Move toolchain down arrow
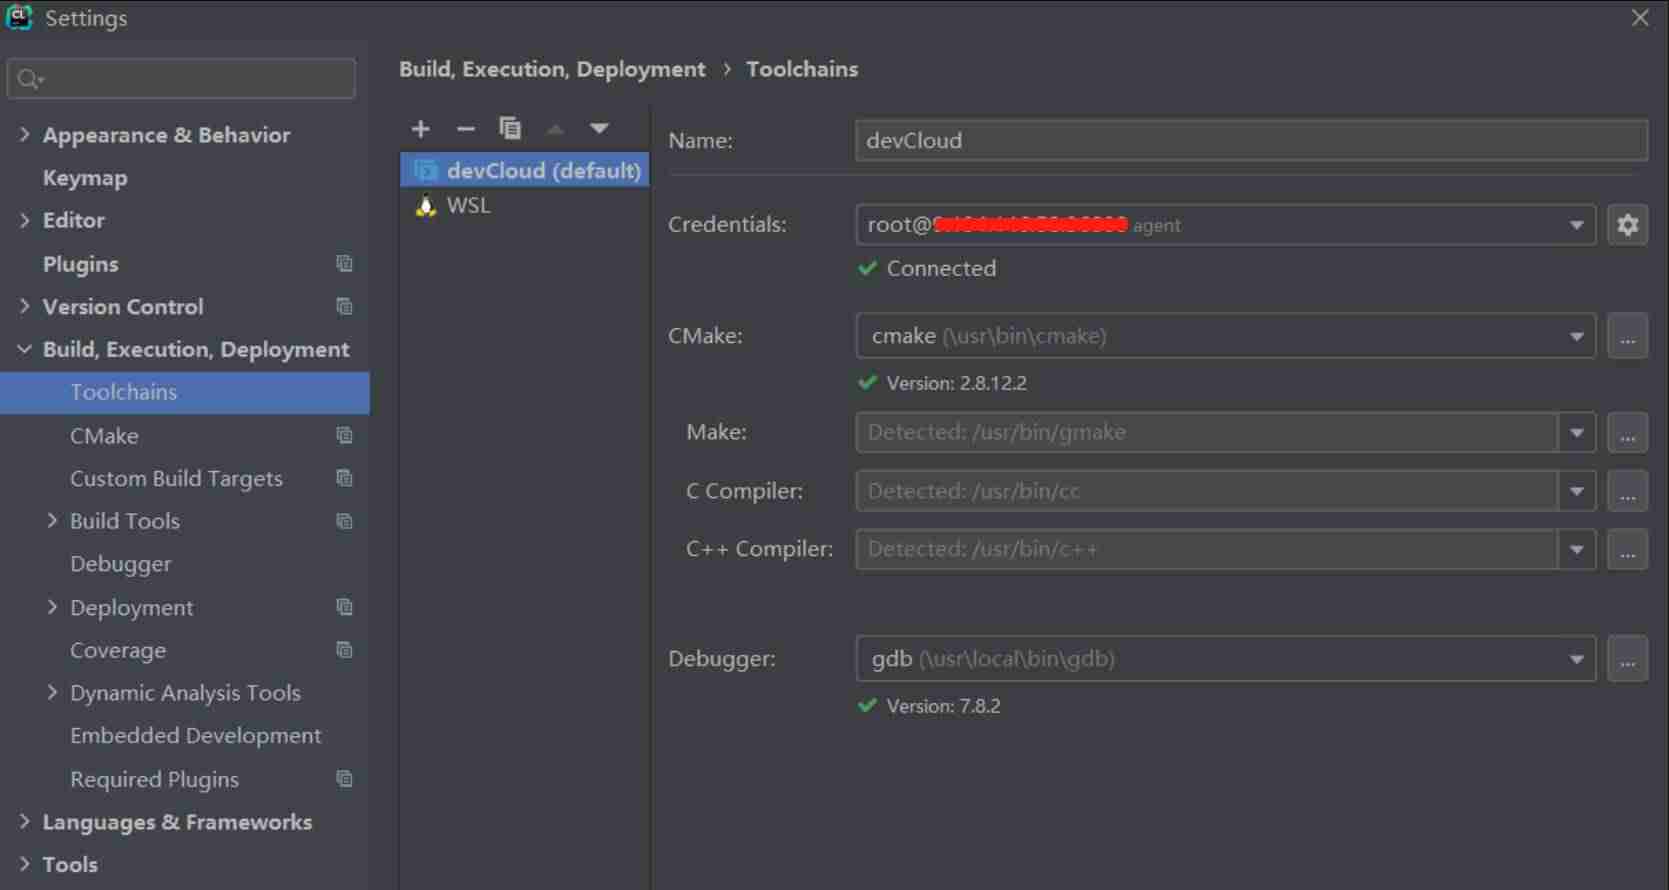 599,128
